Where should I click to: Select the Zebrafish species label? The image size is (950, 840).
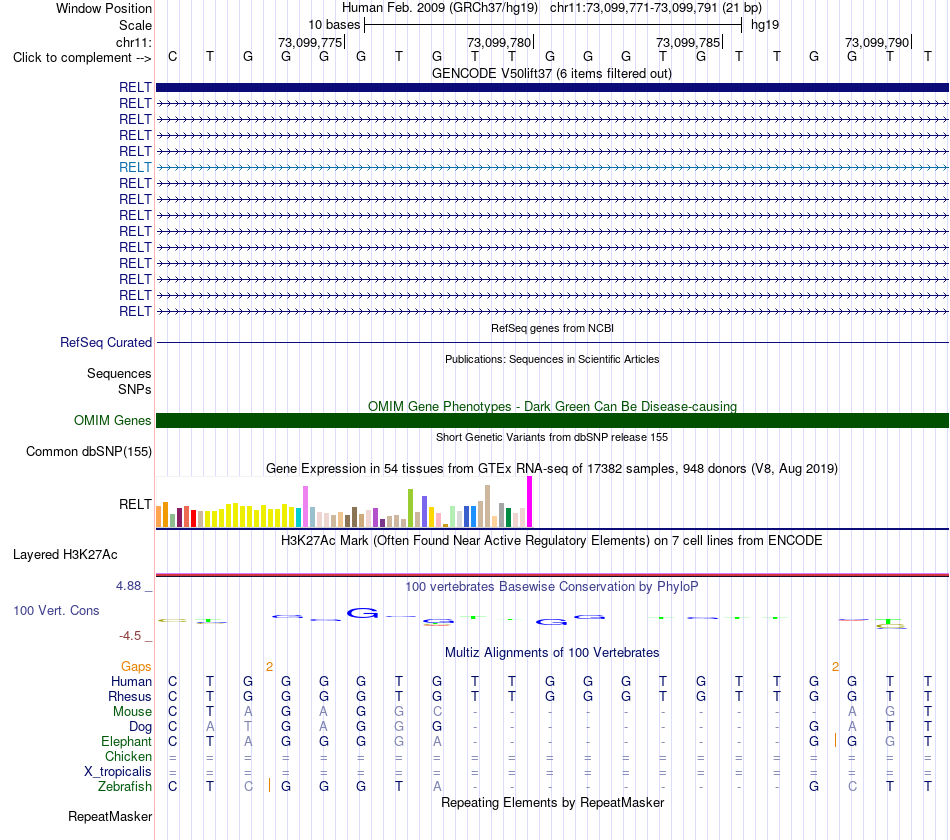pyautogui.click(x=125, y=787)
